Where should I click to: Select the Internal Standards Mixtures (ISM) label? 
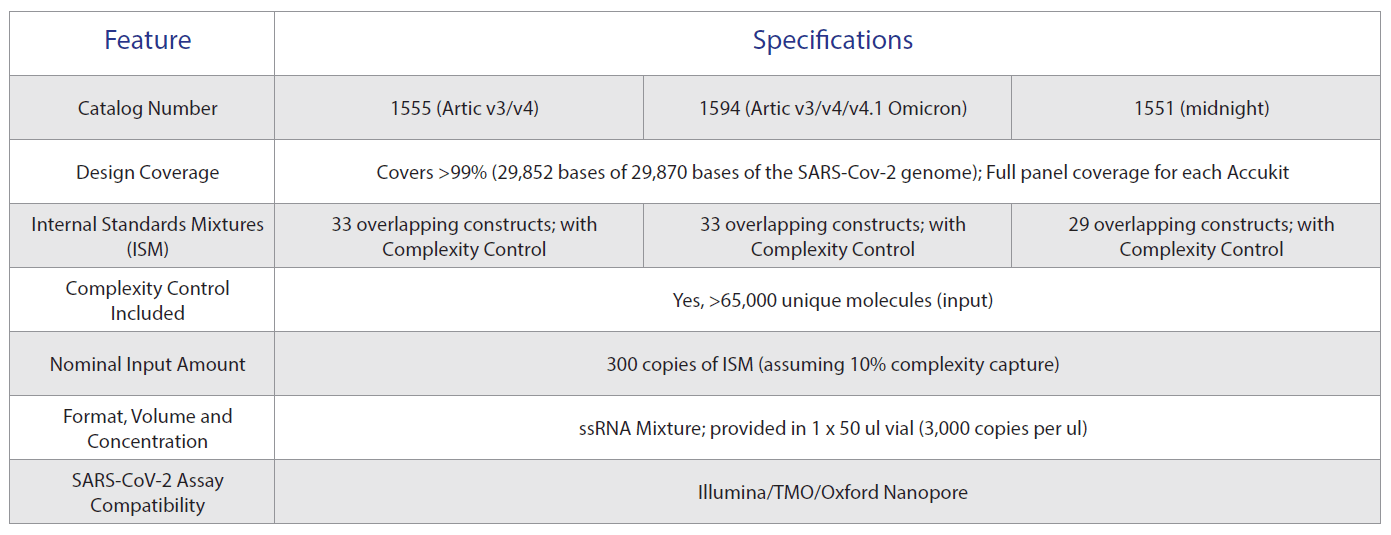coord(148,236)
